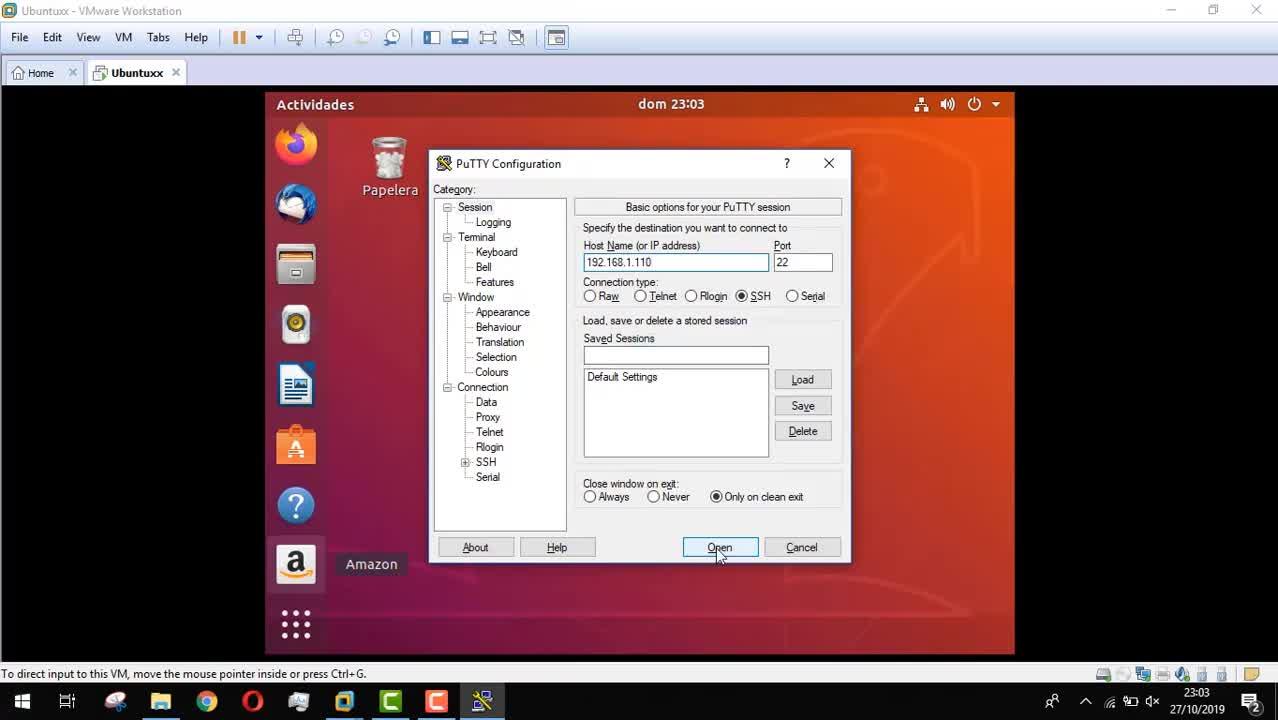Open the VM menu in VMware
Image resolution: width=1278 pixels, height=720 pixels.
pyautogui.click(x=123, y=37)
